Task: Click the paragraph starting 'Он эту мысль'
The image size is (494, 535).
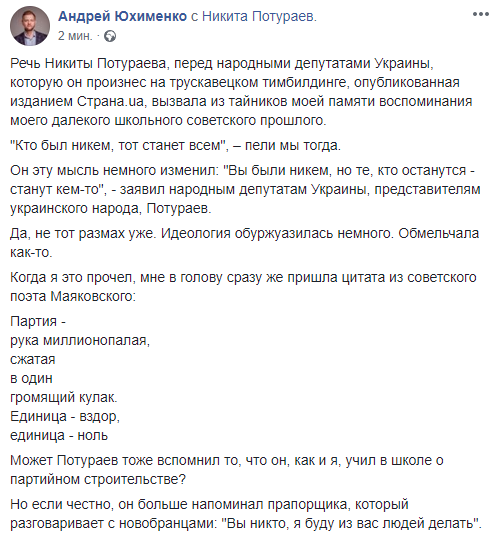Action: [245, 189]
